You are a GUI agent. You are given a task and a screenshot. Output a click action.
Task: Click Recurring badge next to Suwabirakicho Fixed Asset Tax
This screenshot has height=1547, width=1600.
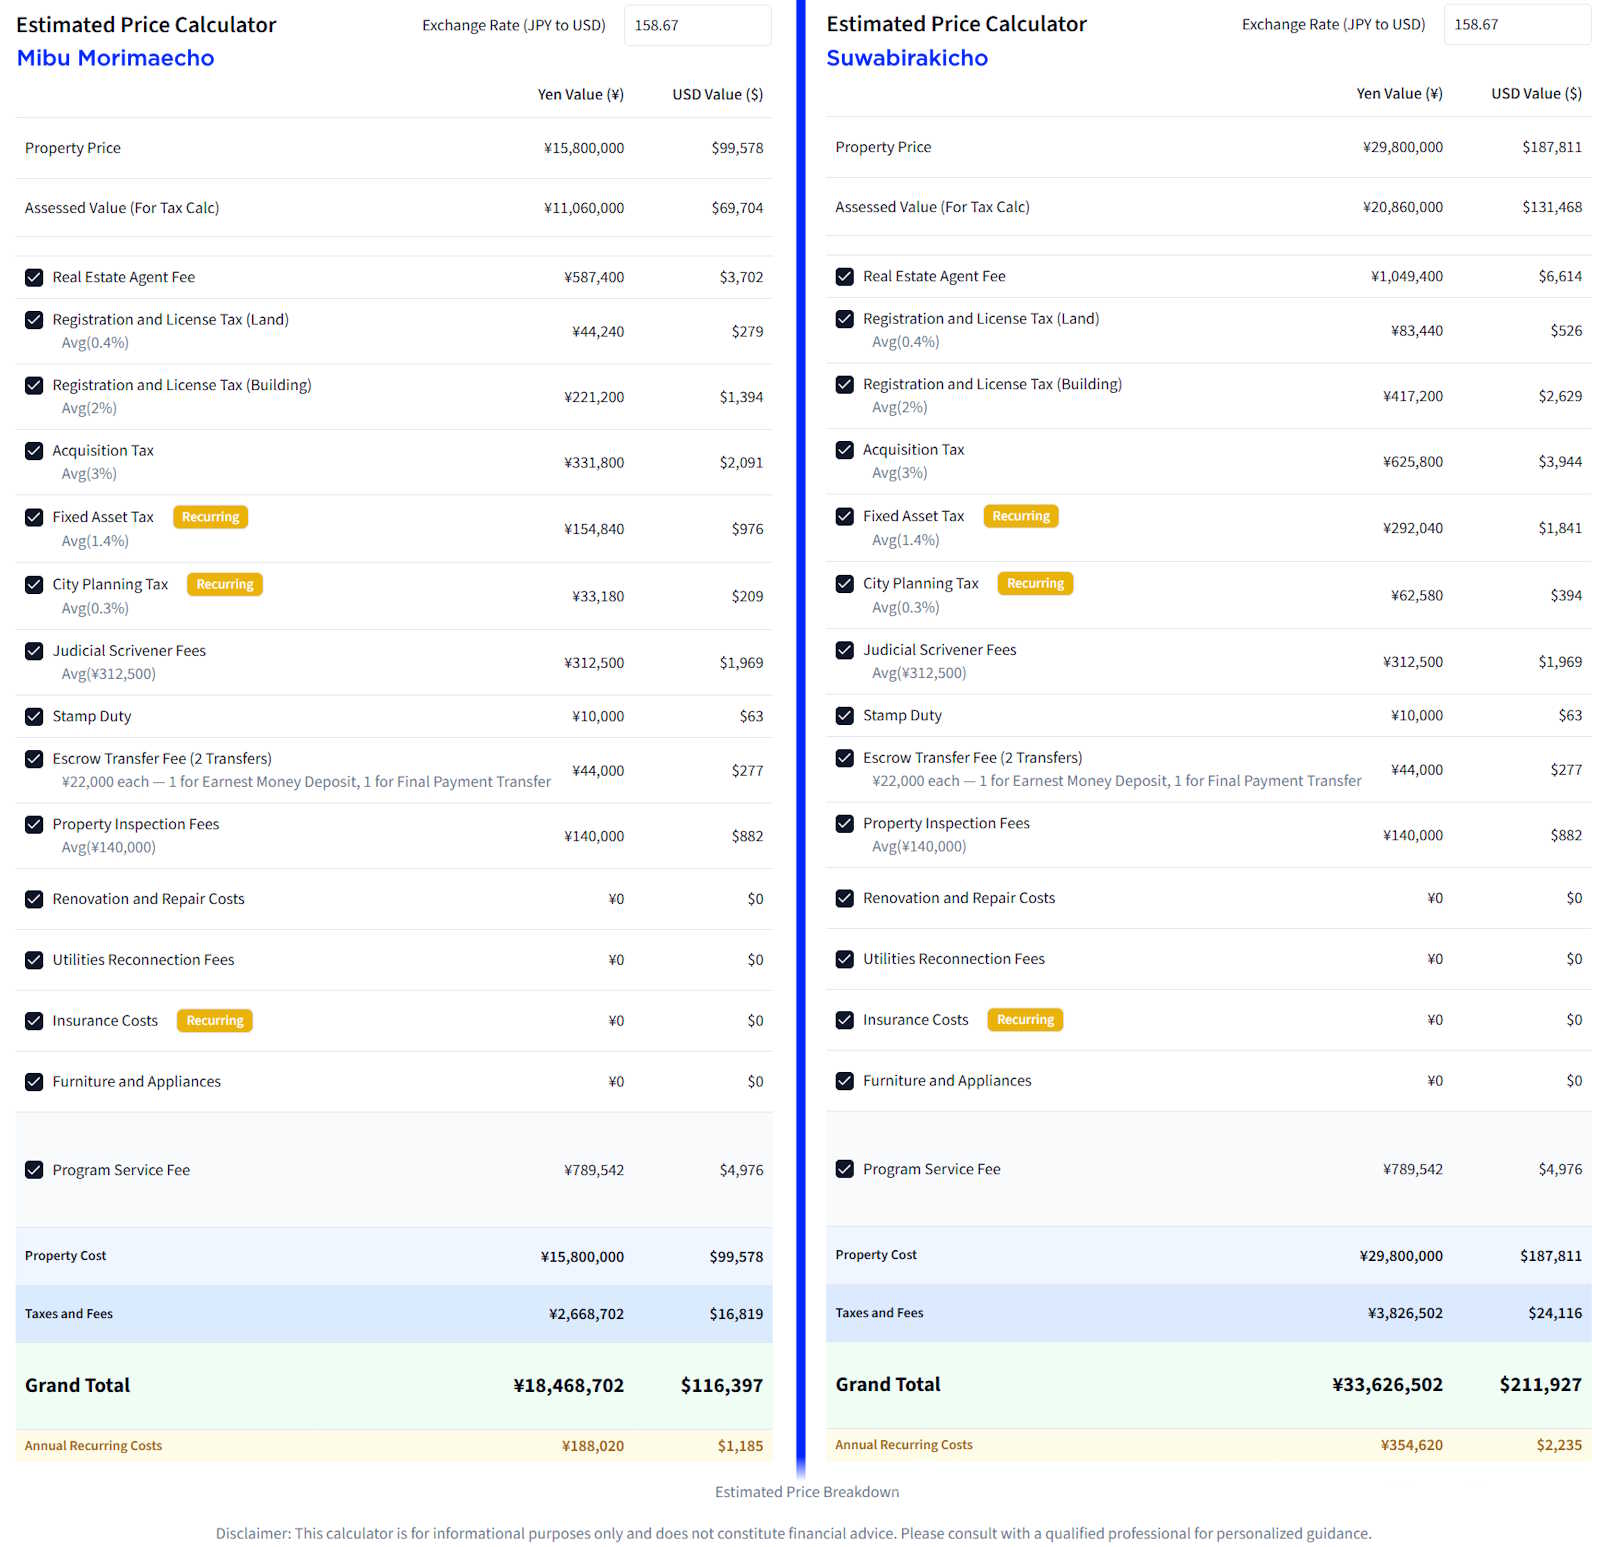(x=1020, y=516)
